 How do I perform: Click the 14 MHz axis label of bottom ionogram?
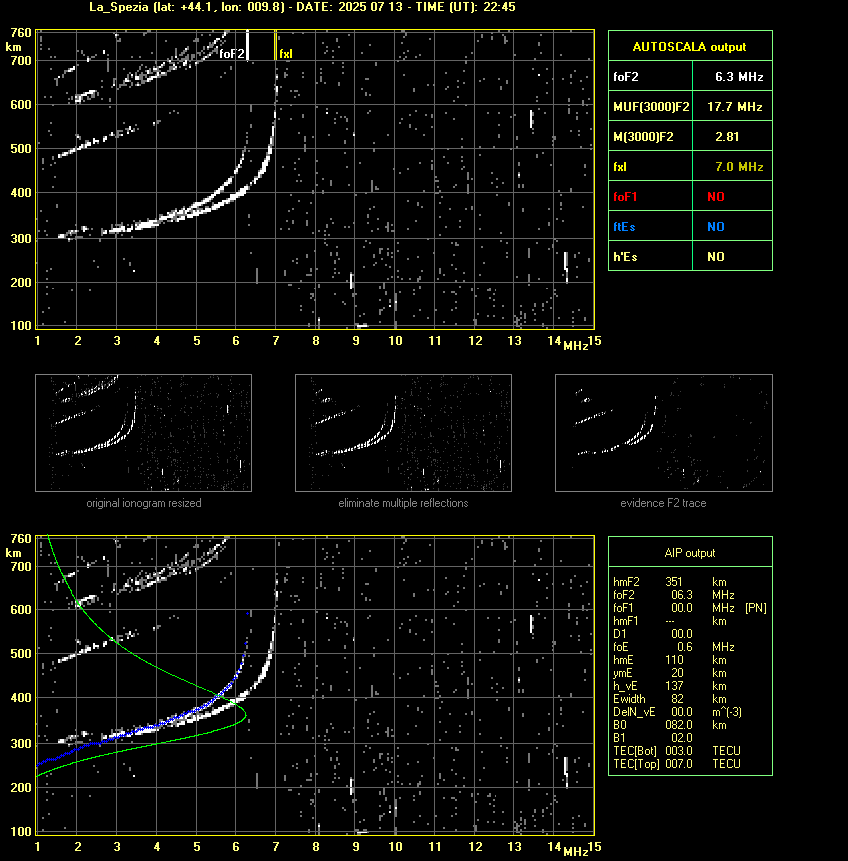click(x=554, y=847)
